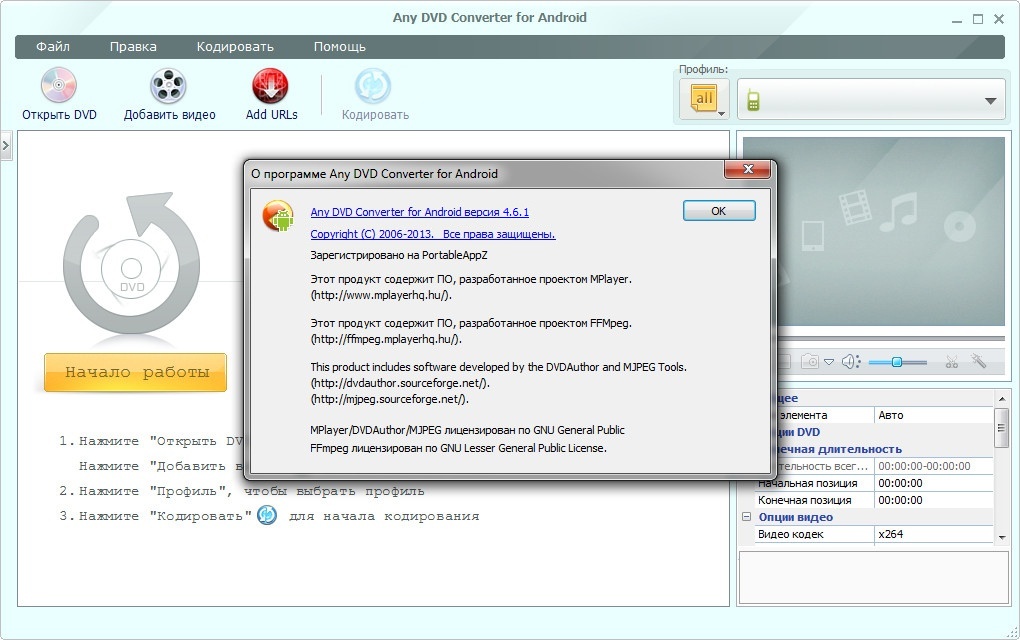
Task: Open the Помощь menu
Action: pyautogui.click(x=340, y=46)
